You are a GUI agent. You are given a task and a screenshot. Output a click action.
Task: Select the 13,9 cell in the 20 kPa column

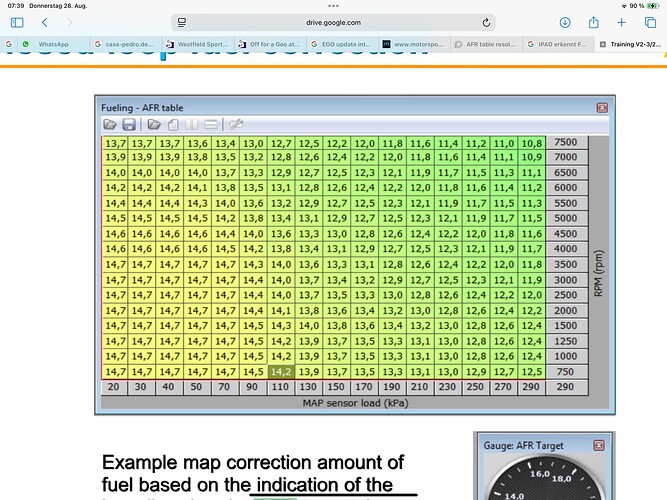[115, 157]
